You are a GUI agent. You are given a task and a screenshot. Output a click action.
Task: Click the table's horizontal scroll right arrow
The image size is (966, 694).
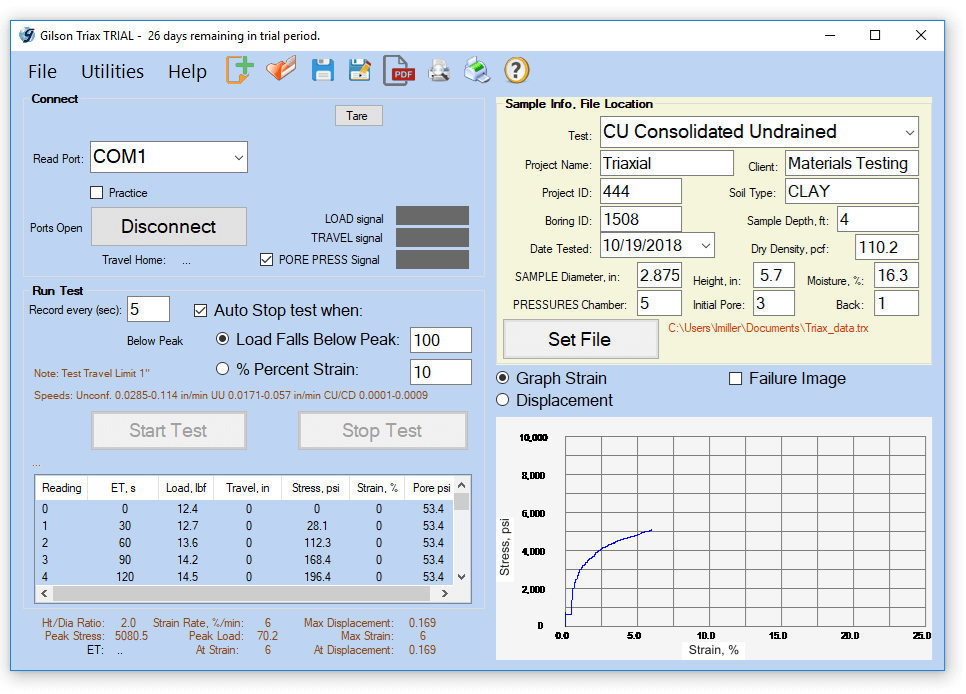click(445, 594)
